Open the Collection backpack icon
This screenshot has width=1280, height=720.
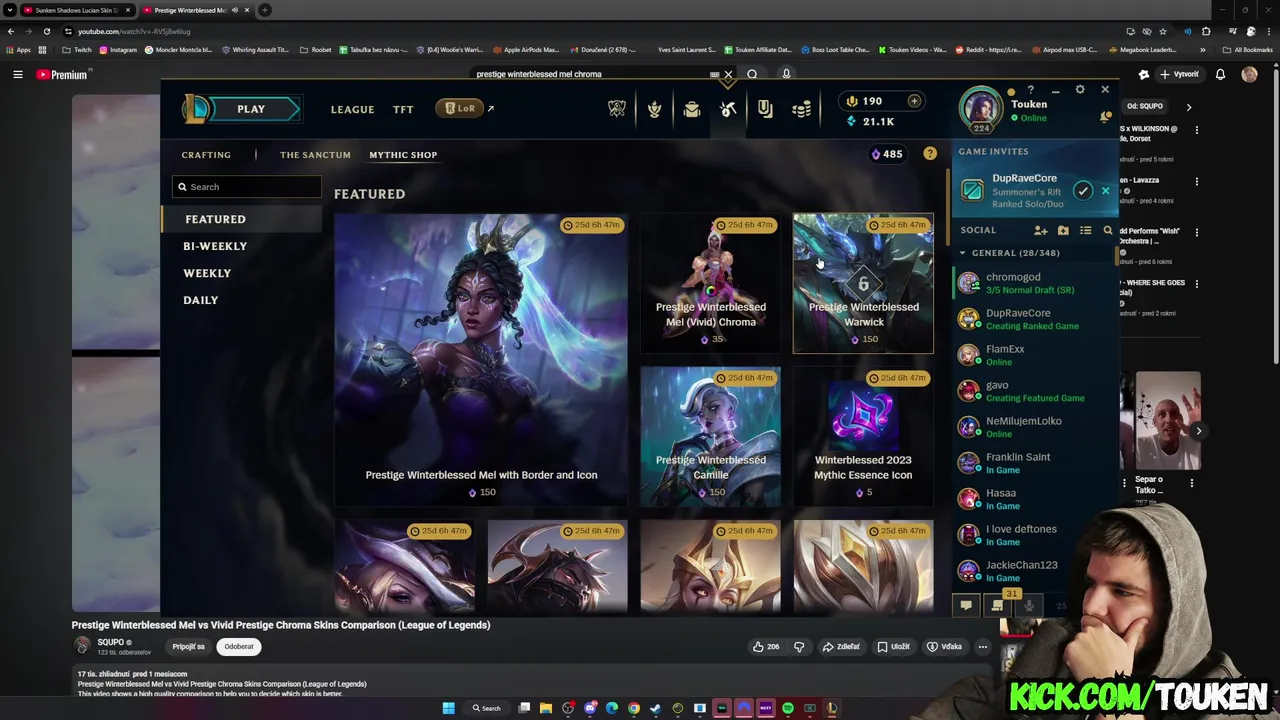691,109
